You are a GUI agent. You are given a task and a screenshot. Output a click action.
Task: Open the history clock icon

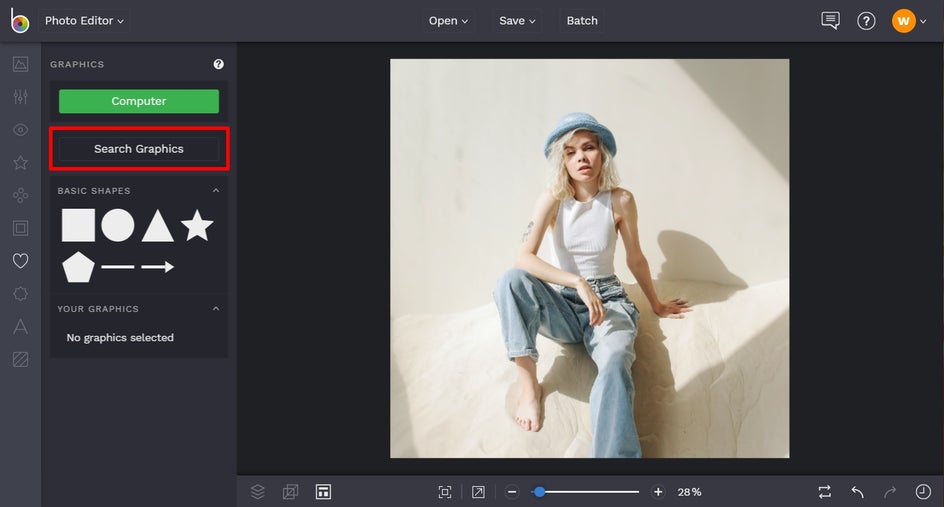(x=923, y=492)
